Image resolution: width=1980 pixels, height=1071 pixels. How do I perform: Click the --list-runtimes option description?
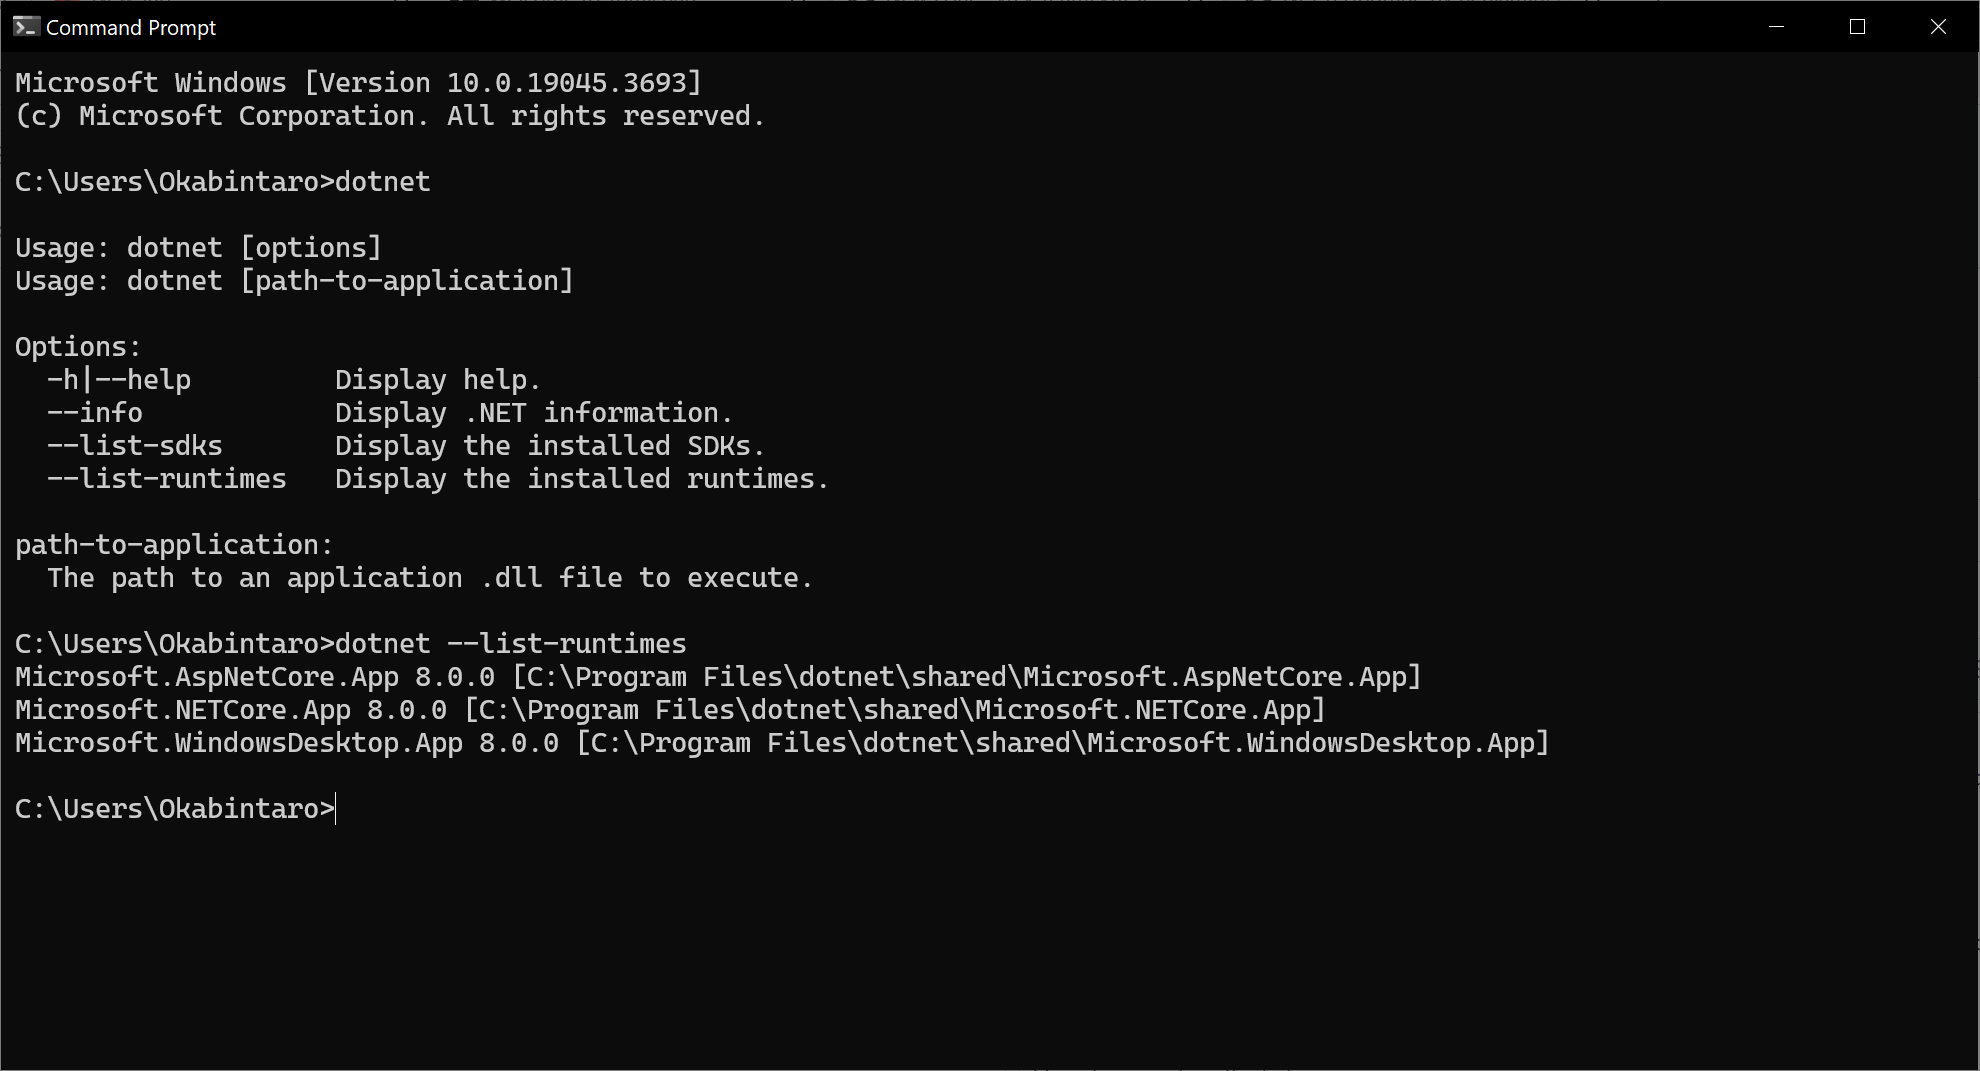[x=580, y=479]
